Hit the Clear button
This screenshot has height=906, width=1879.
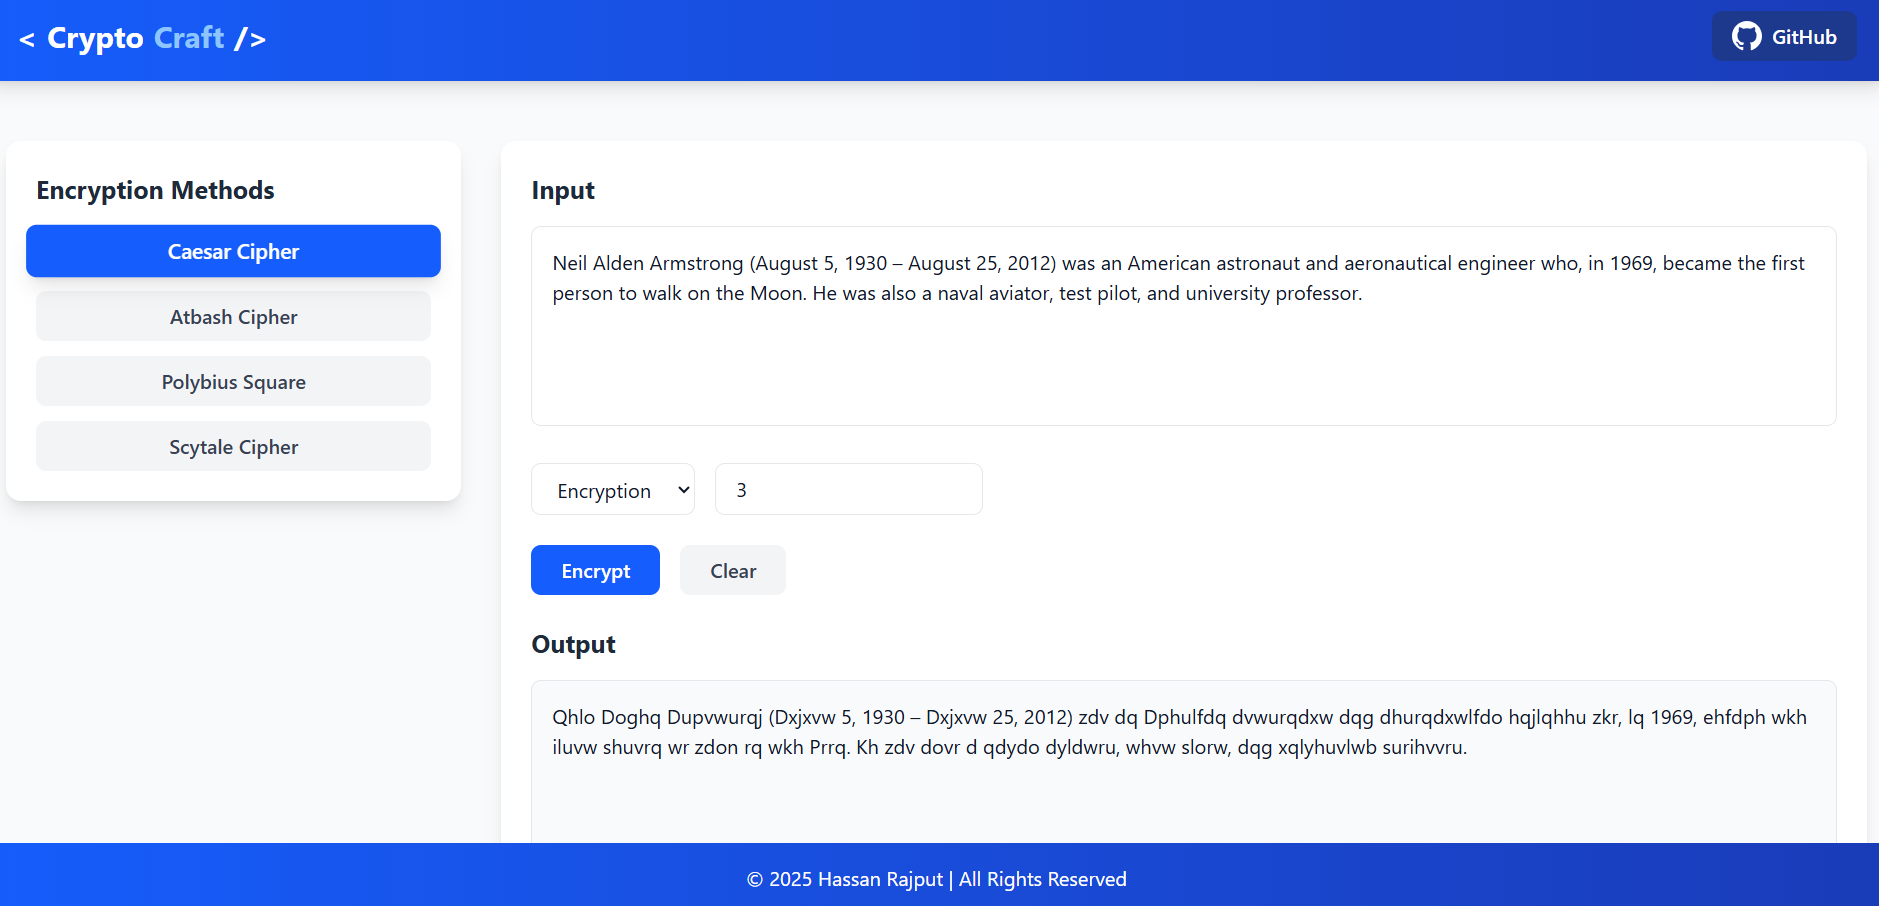tap(732, 571)
